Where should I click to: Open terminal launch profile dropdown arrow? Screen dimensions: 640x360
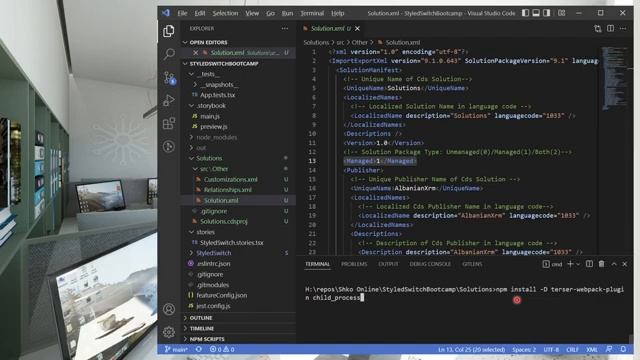[x=578, y=264]
